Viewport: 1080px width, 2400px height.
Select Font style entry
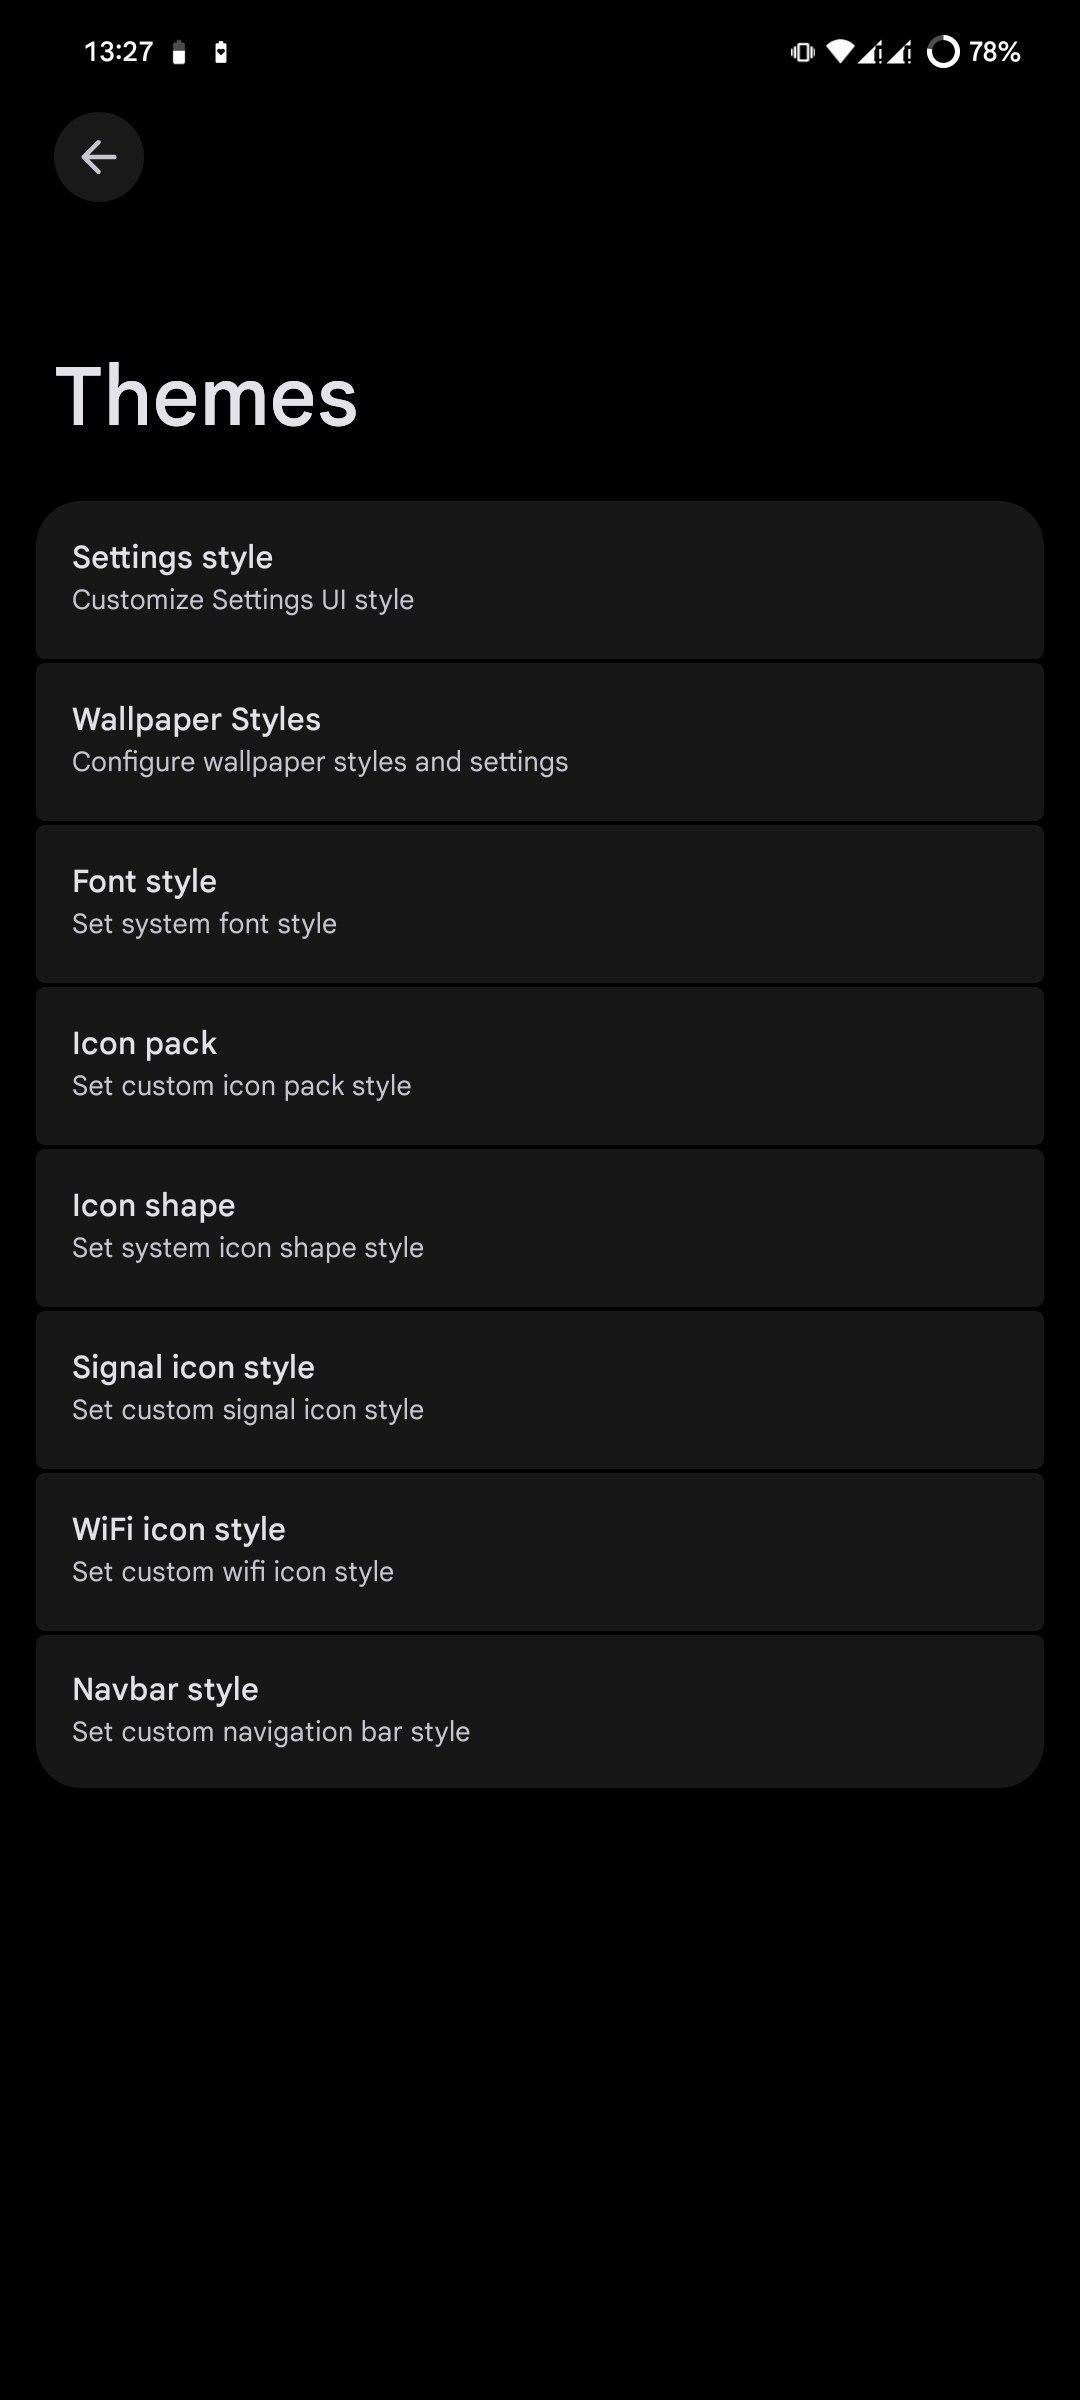pyautogui.click(x=540, y=903)
